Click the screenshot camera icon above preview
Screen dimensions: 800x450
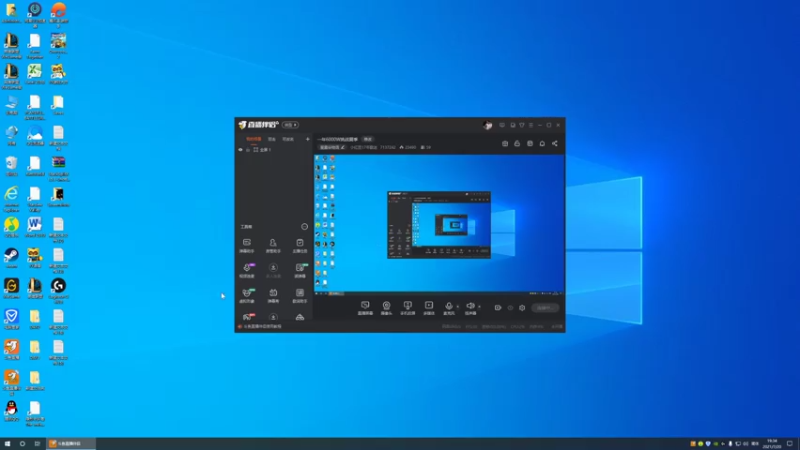click(505, 143)
